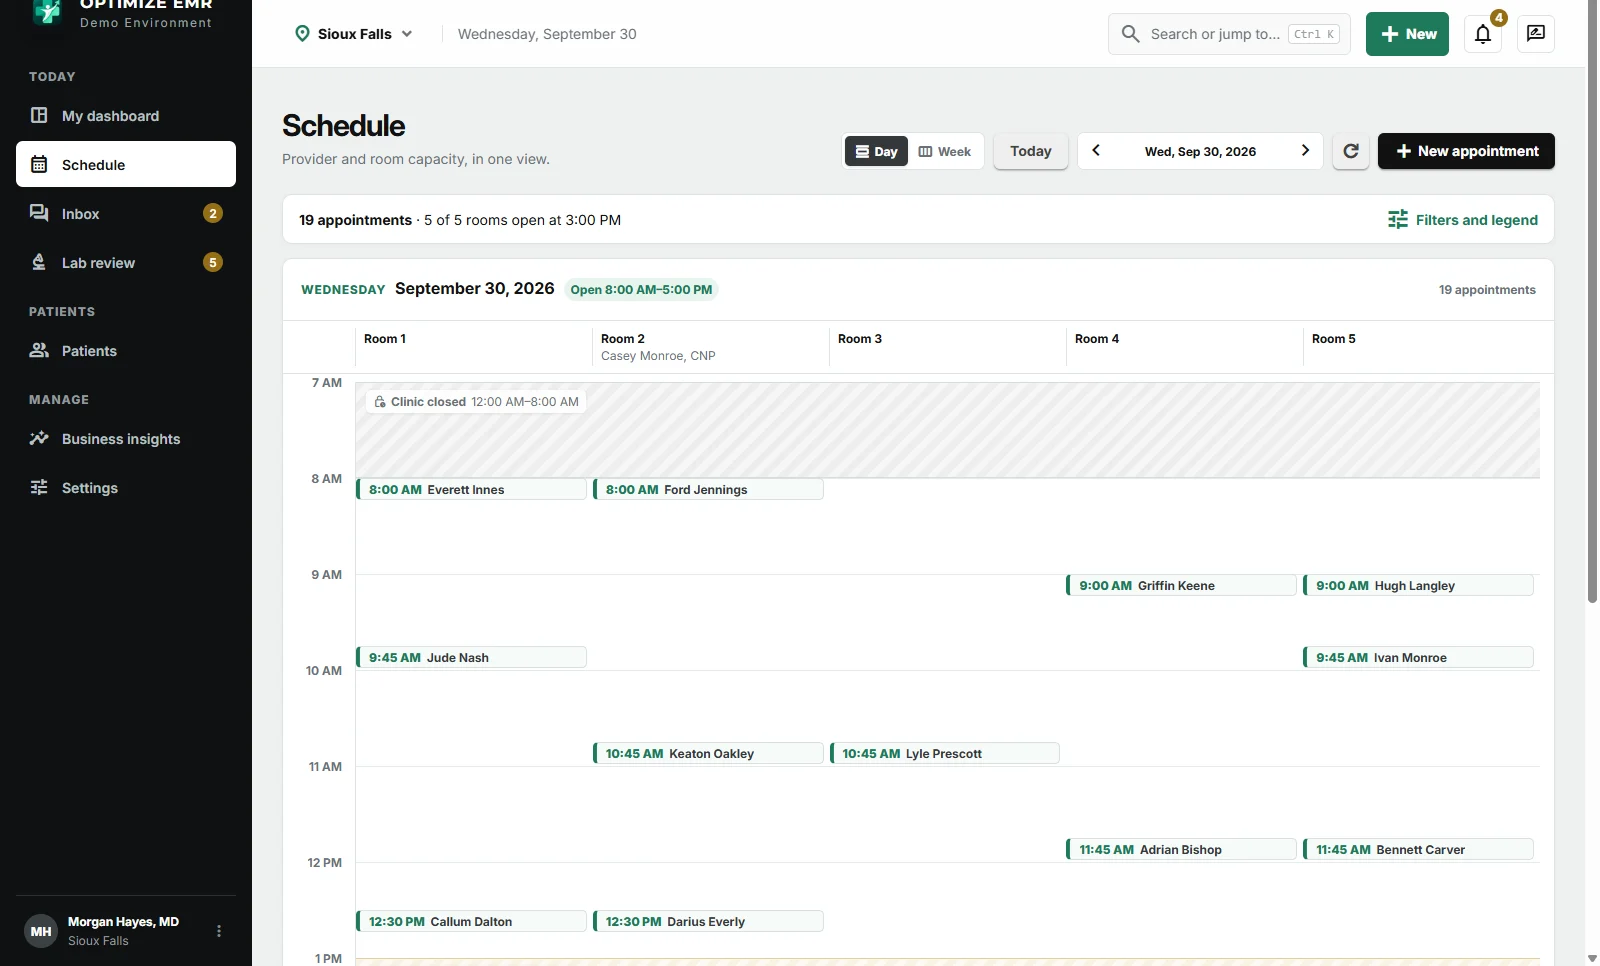This screenshot has height=966, width=1600.
Task: Click the green New button
Action: (x=1407, y=34)
